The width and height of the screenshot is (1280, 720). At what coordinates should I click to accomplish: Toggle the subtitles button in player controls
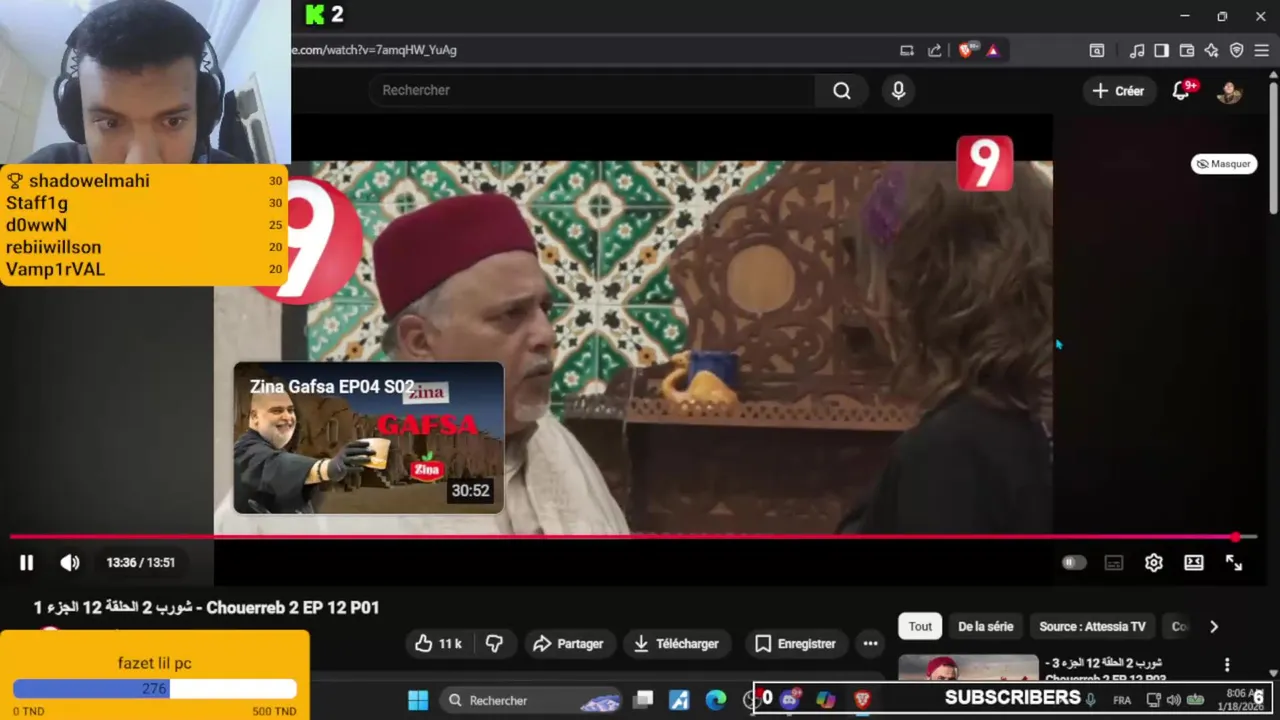(x=1114, y=563)
